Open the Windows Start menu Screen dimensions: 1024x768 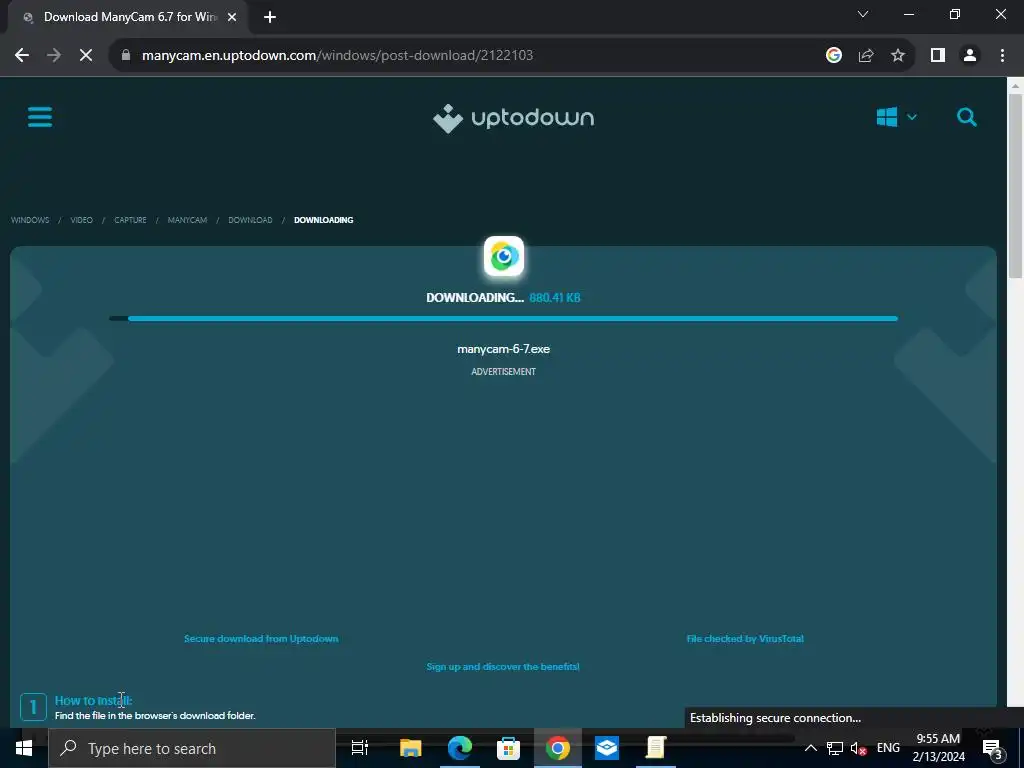[24, 748]
